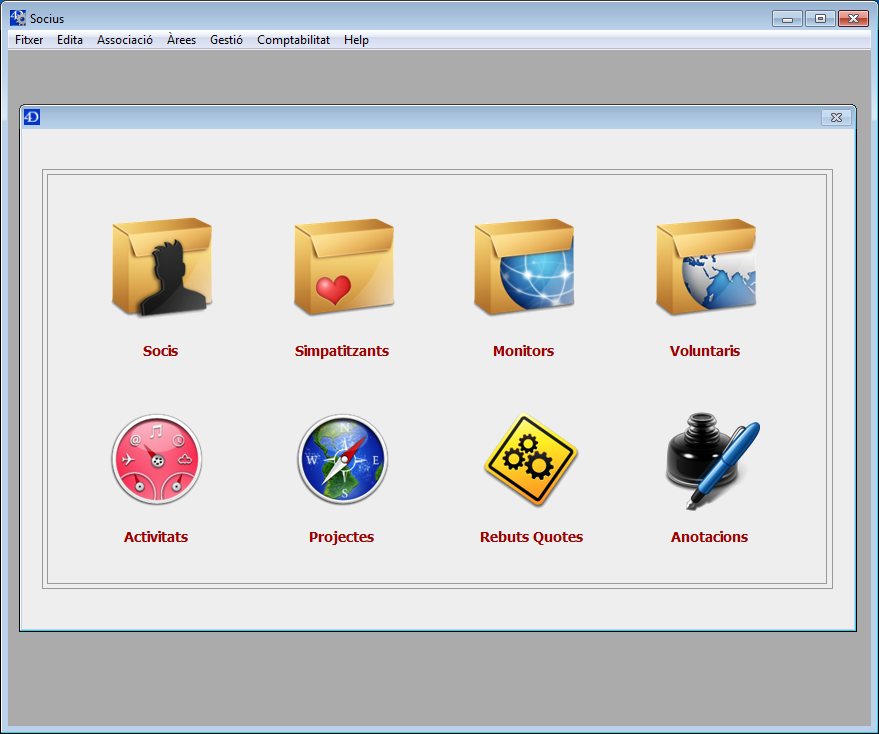Click the red 'Voluntaris' text label
Viewport: 879px width, 734px height.
click(x=705, y=351)
